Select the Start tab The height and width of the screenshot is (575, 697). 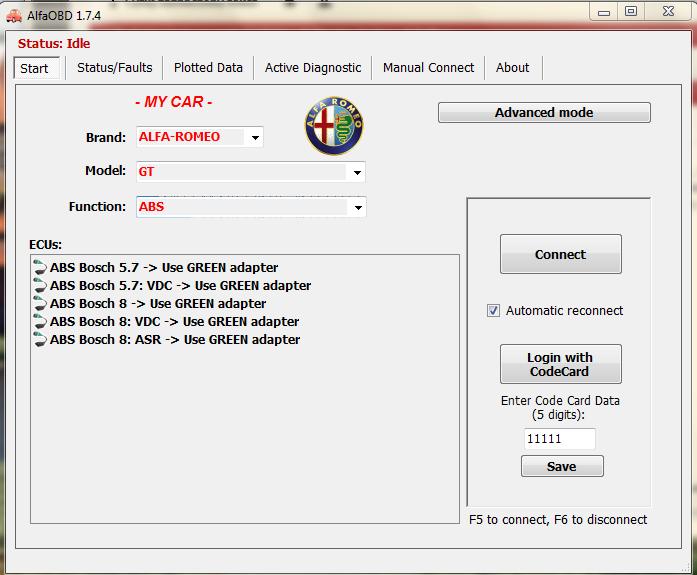click(36, 68)
